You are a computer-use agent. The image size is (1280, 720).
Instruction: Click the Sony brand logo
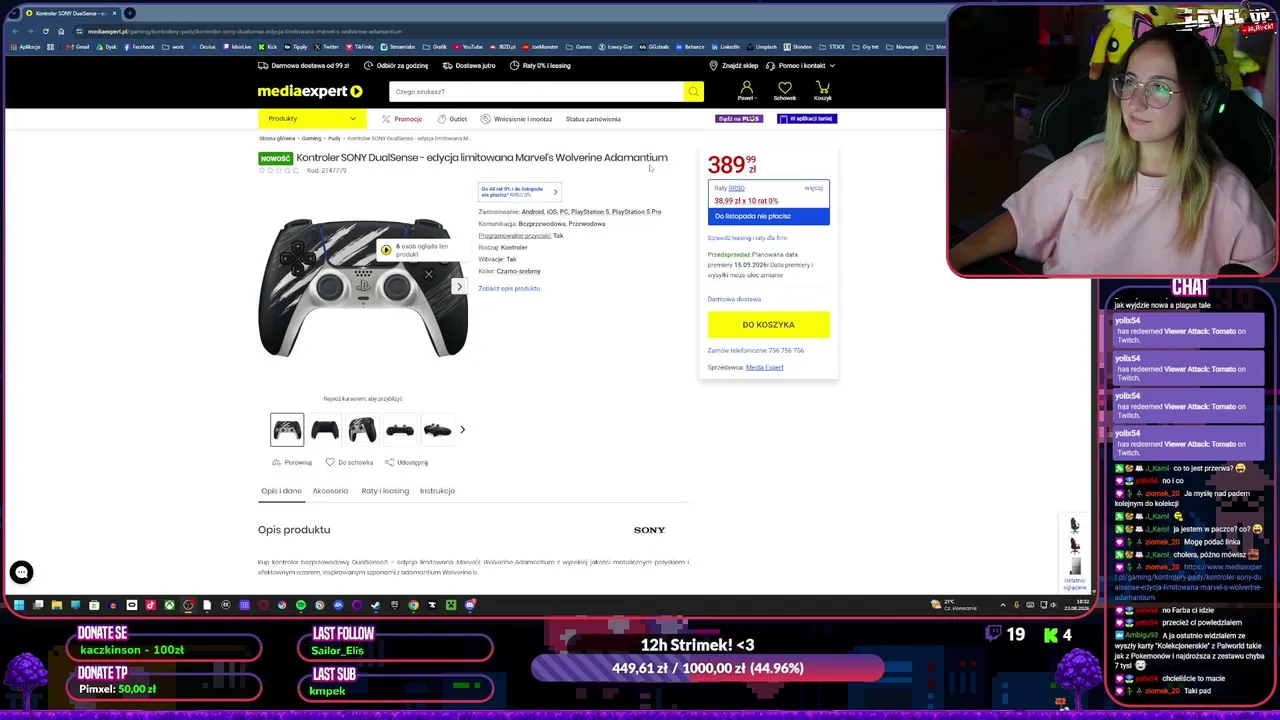(649, 530)
